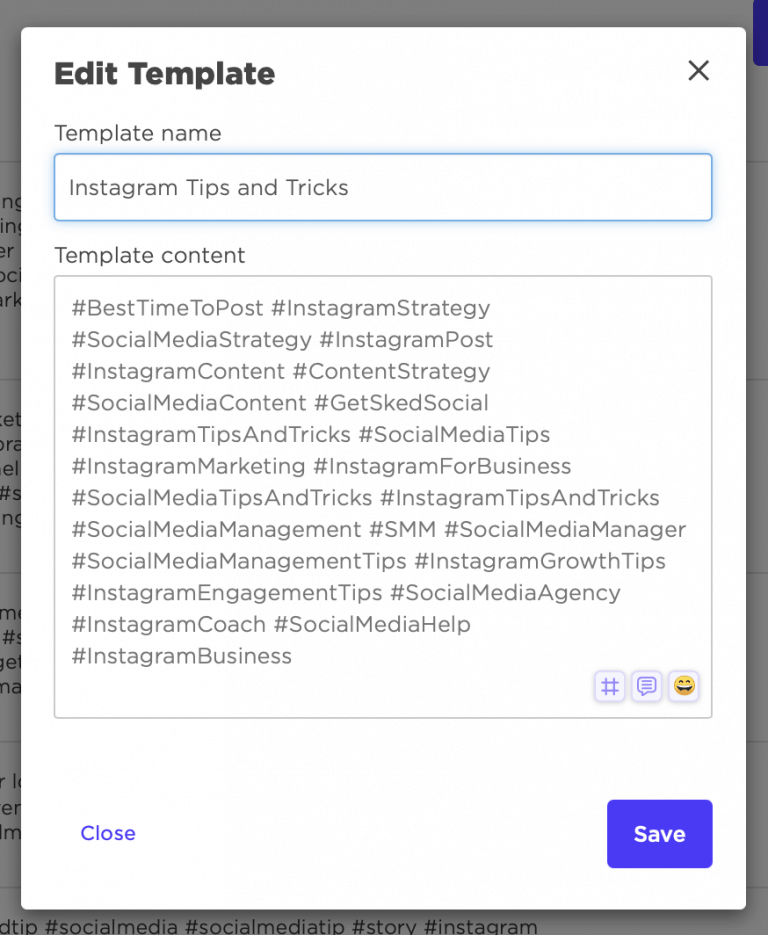The image size is (768, 935).
Task: Click the Close link to dismiss
Action: [108, 833]
